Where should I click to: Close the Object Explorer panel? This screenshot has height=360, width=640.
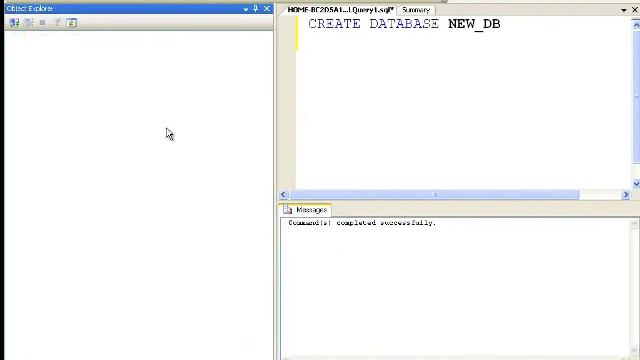267,9
